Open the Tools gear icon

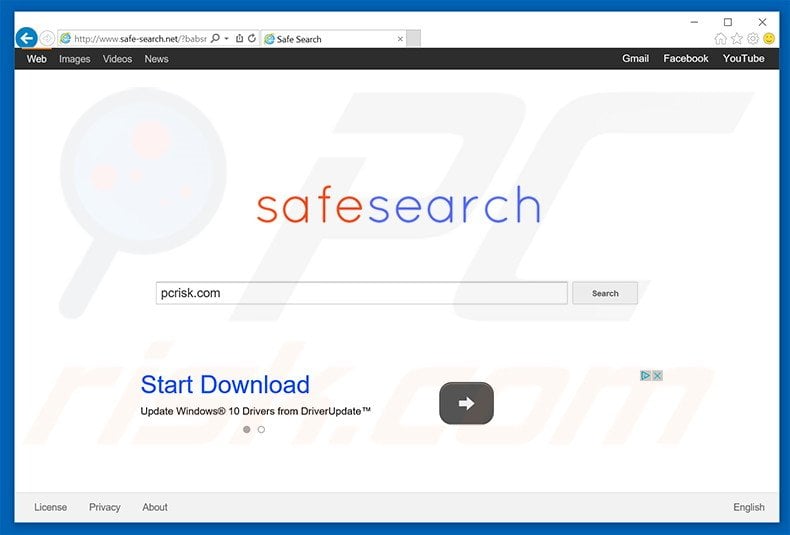pyautogui.click(x=753, y=39)
